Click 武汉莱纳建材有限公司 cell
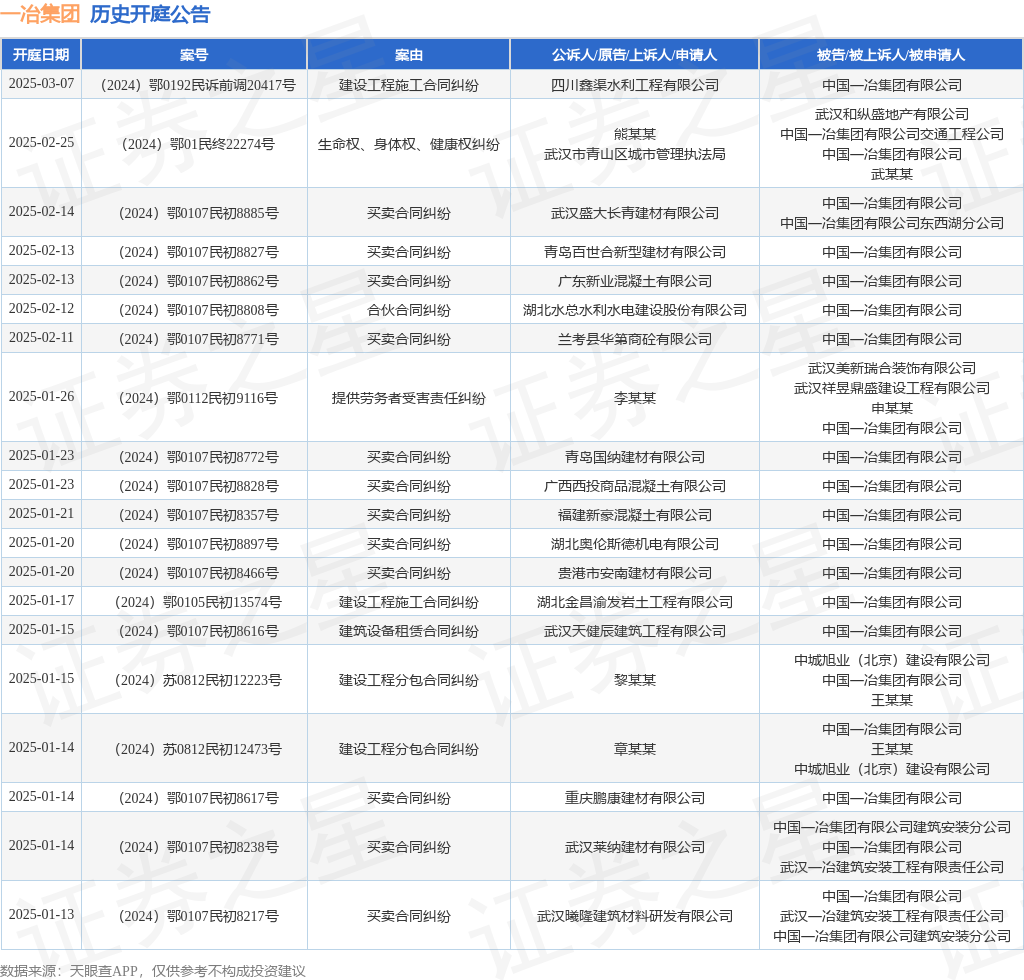The height and width of the screenshot is (980, 1024). tap(634, 847)
